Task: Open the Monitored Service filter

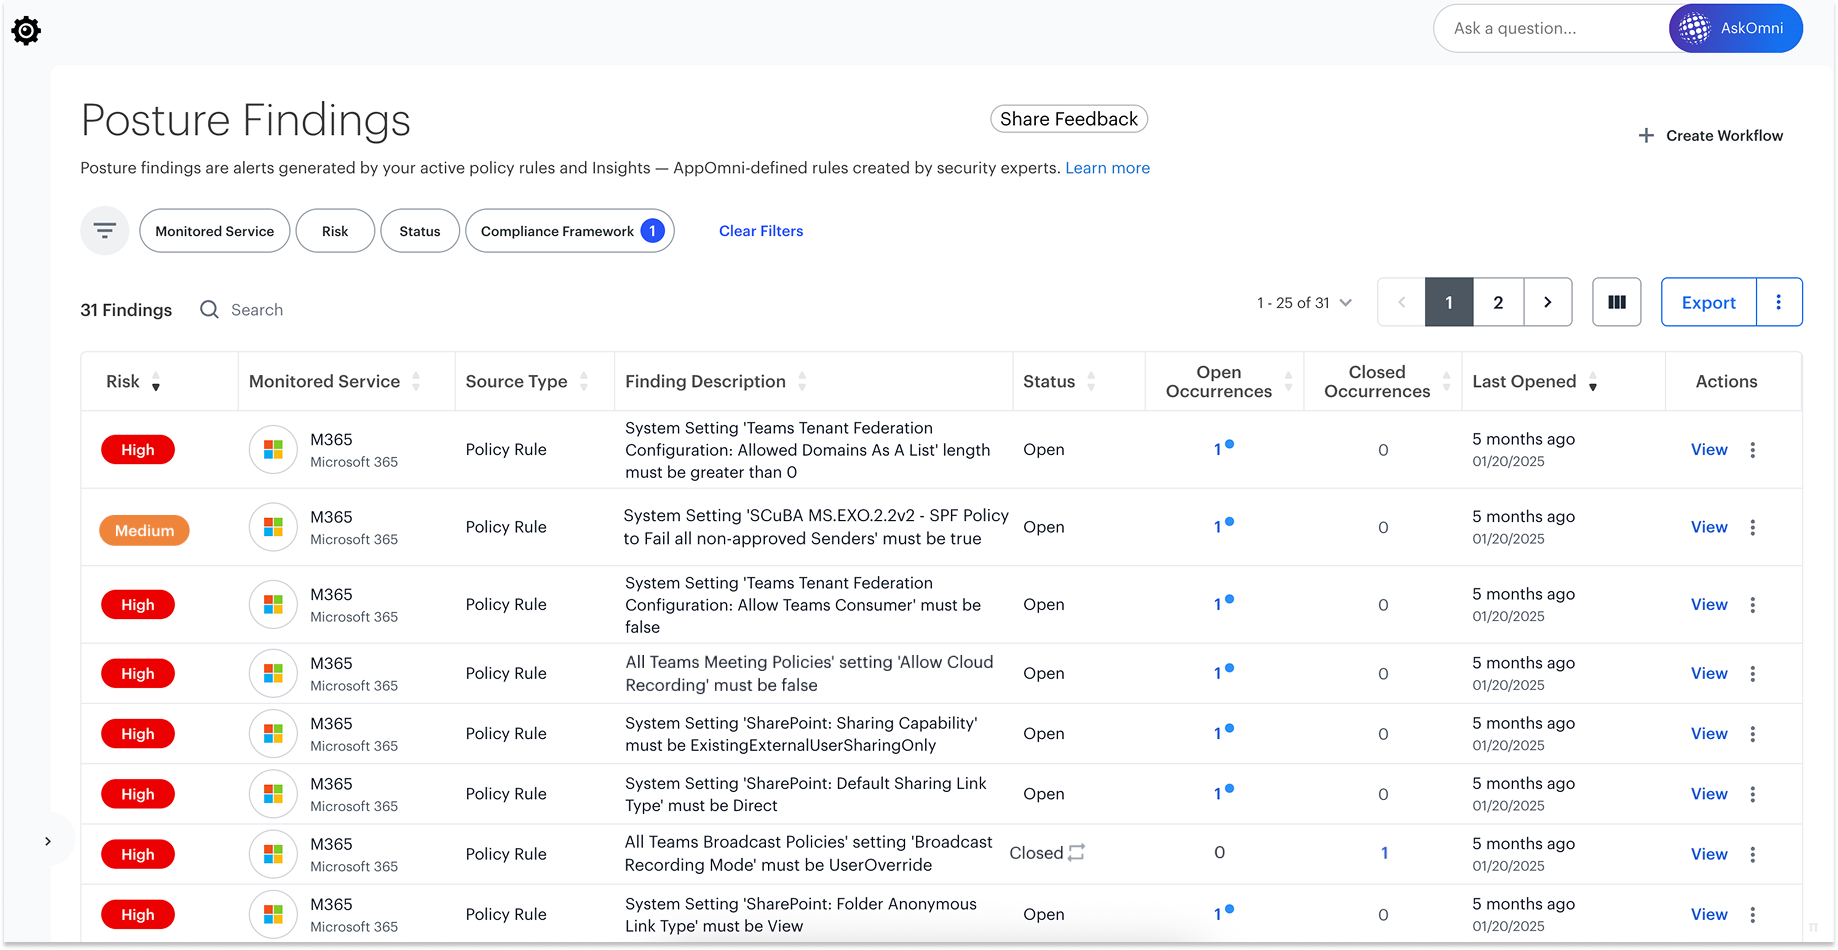Action: pyautogui.click(x=215, y=231)
